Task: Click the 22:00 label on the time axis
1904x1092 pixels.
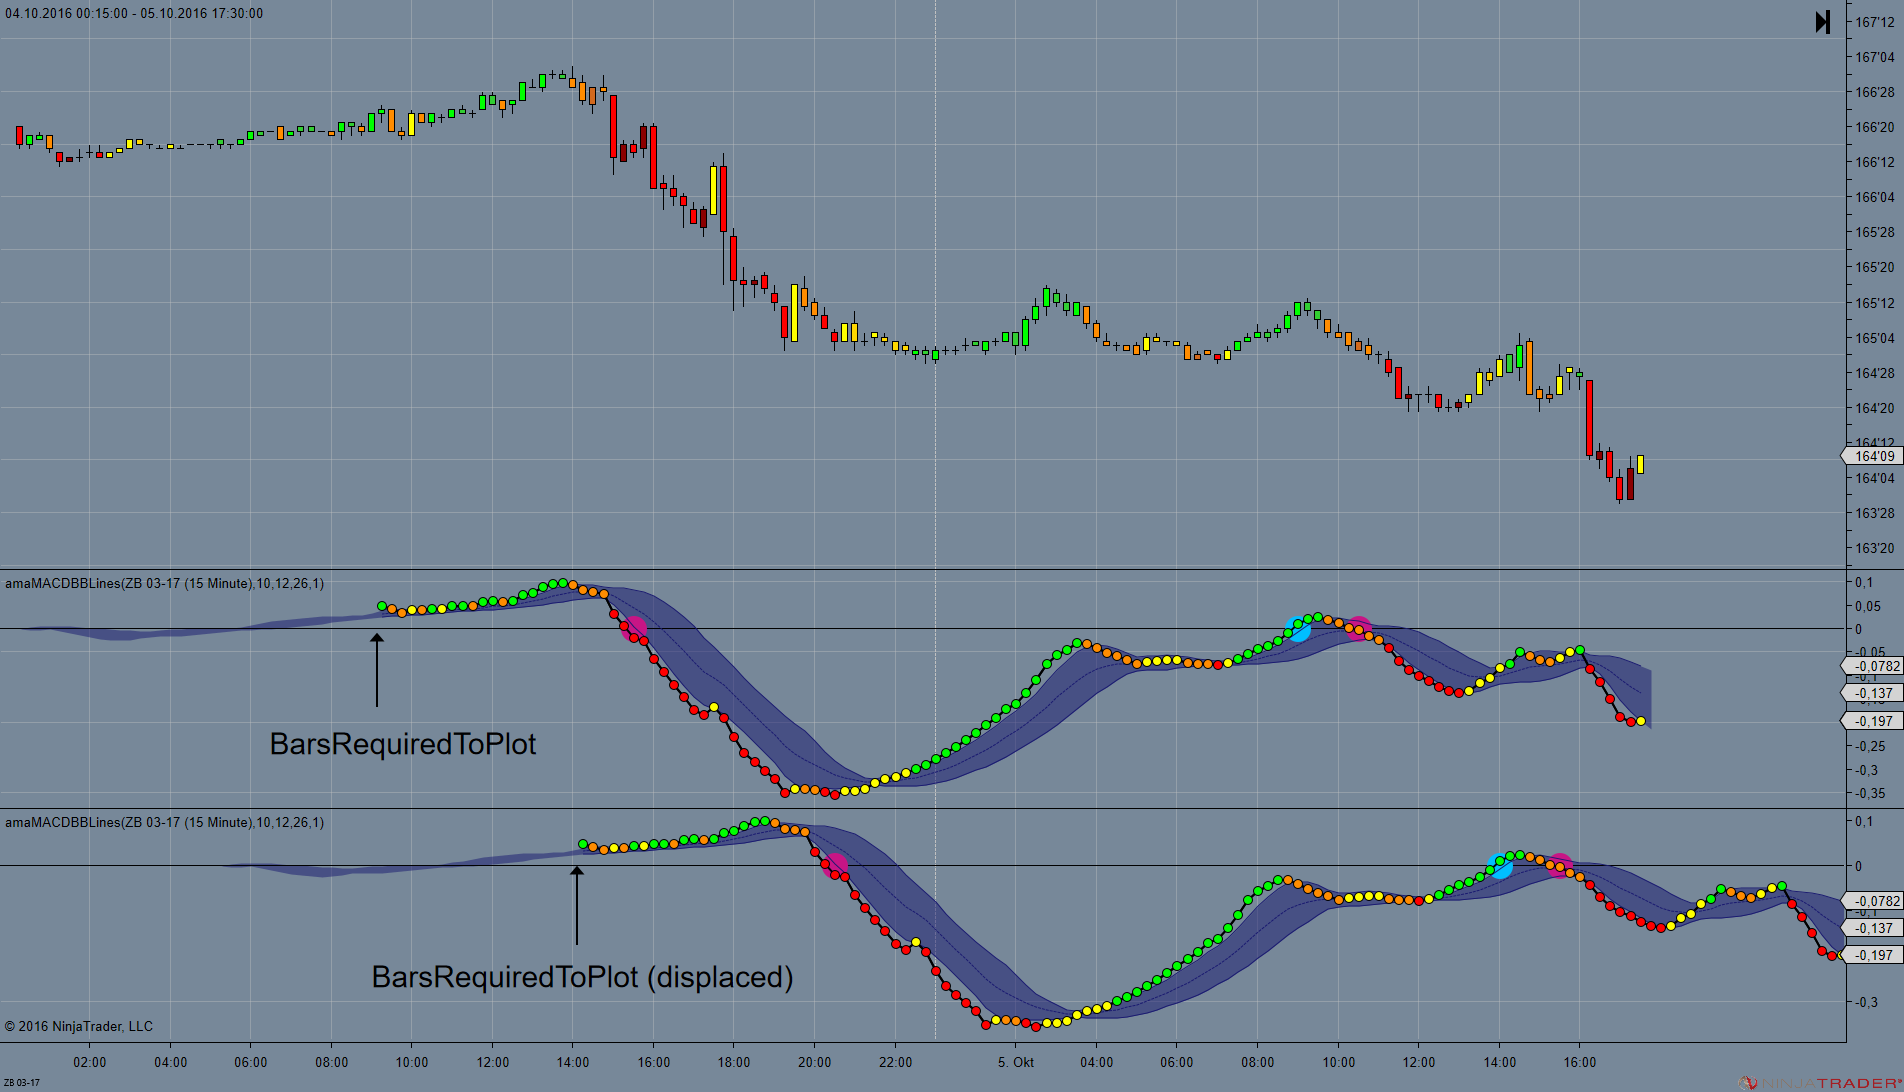Action: pos(896,1062)
